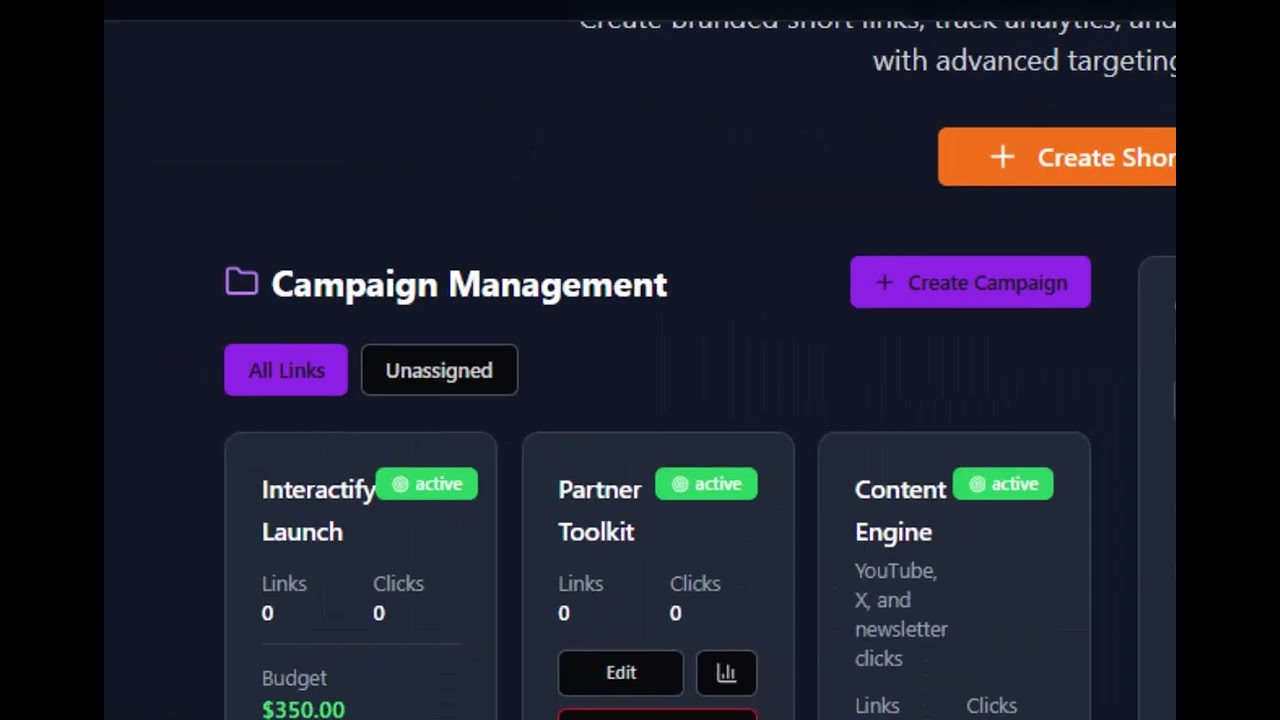Image resolution: width=1280 pixels, height=720 pixels.
Task: Open the Partner Toolkit campaign title
Action: pos(600,510)
